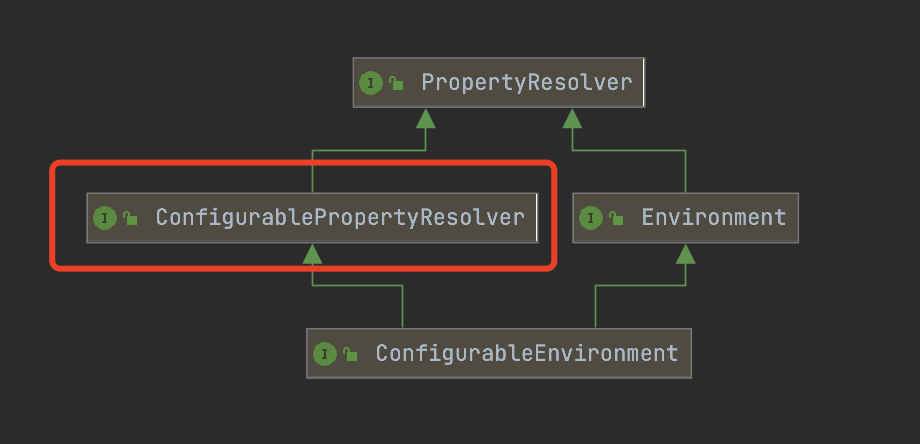Click the unlocked padlock icon on ConfigurableEnvironment node
Screen dimensions: 920x444
[x=350, y=354]
